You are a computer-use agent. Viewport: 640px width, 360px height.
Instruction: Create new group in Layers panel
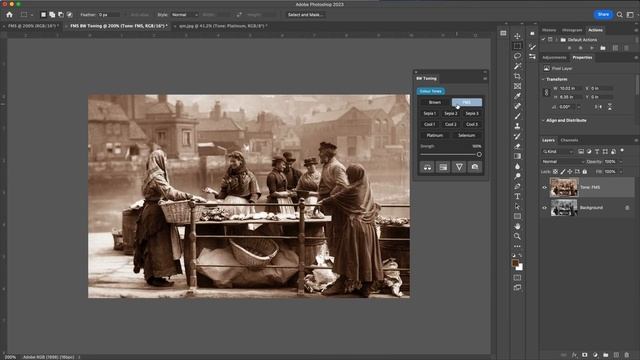tap(606, 355)
